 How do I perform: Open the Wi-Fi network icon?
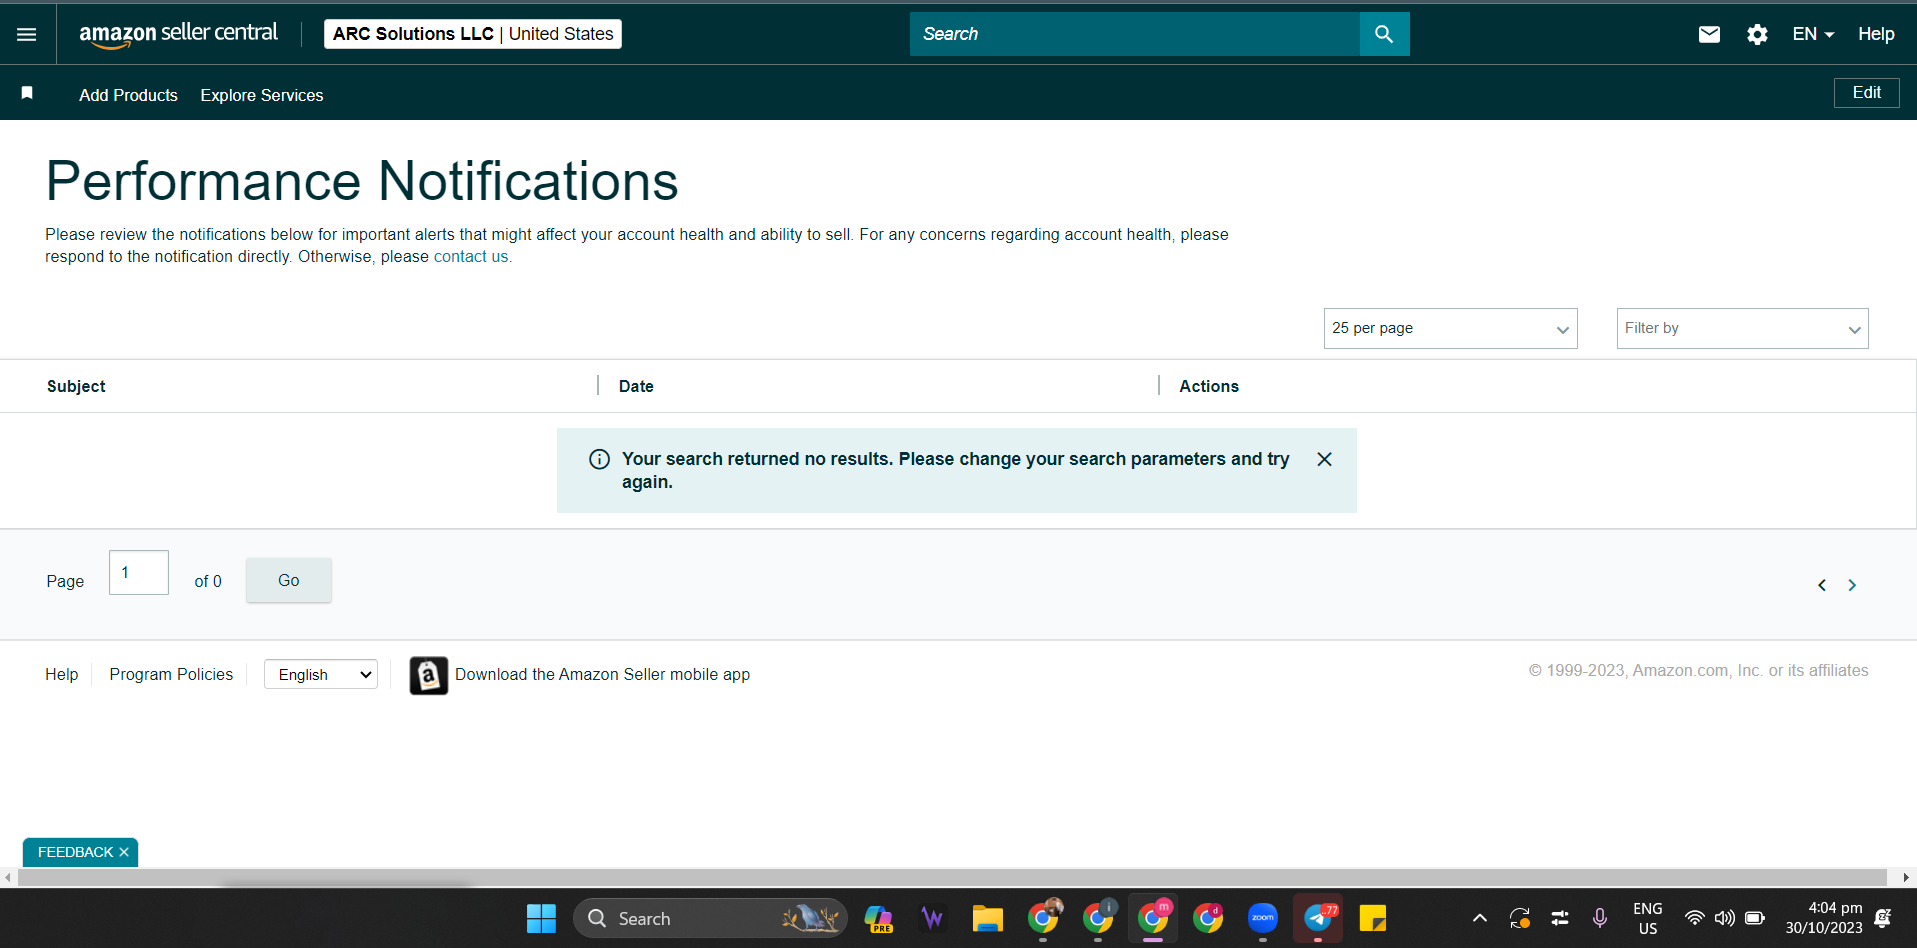1694,918
